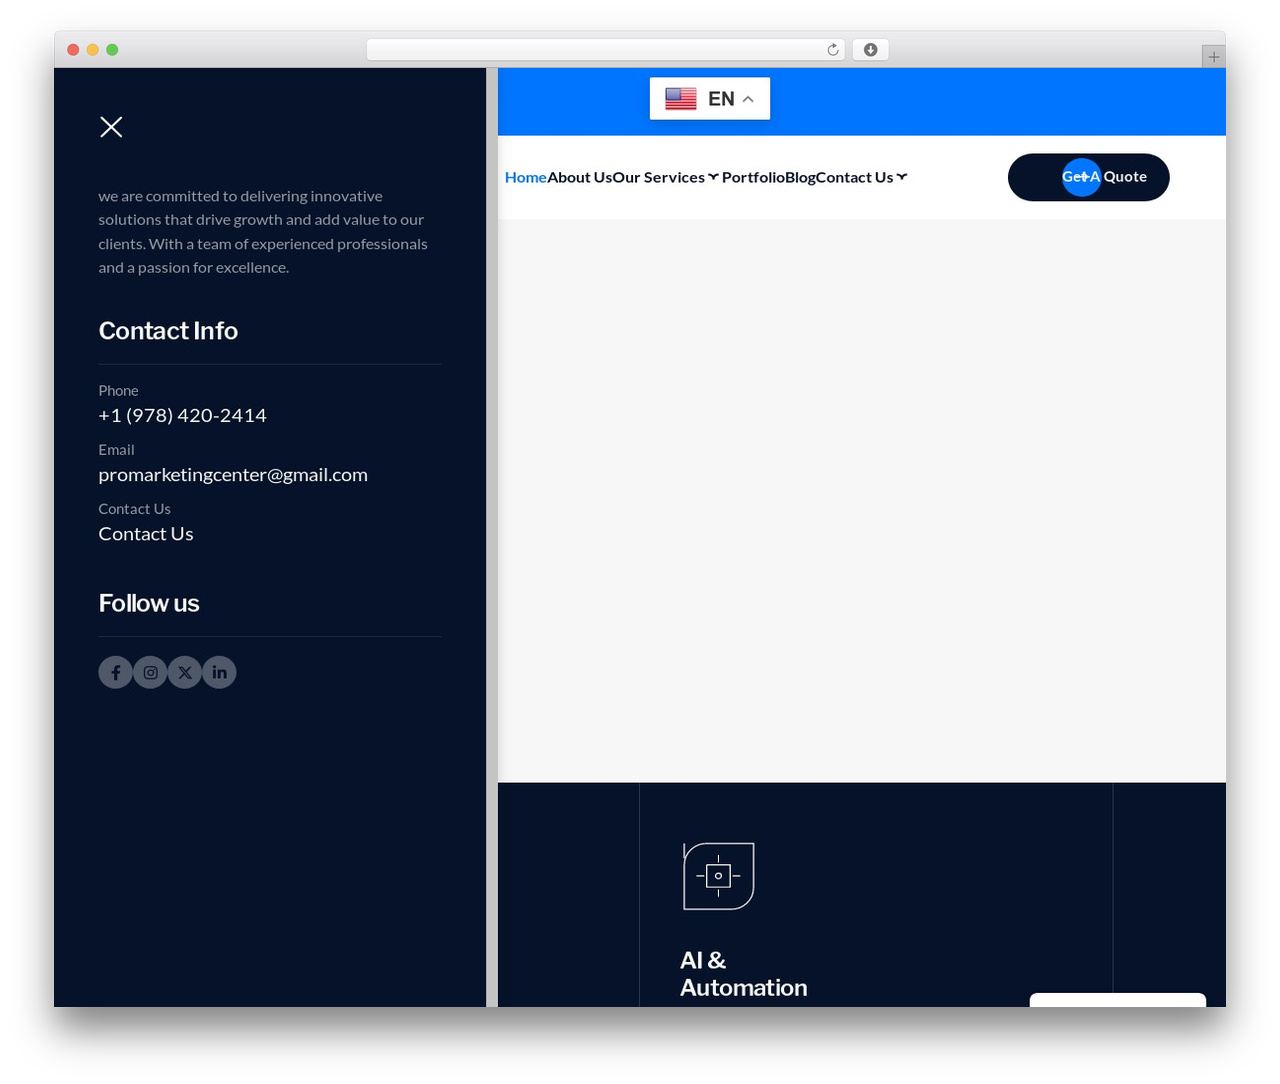Go to the Home nav item

pyautogui.click(x=525, y=177)
